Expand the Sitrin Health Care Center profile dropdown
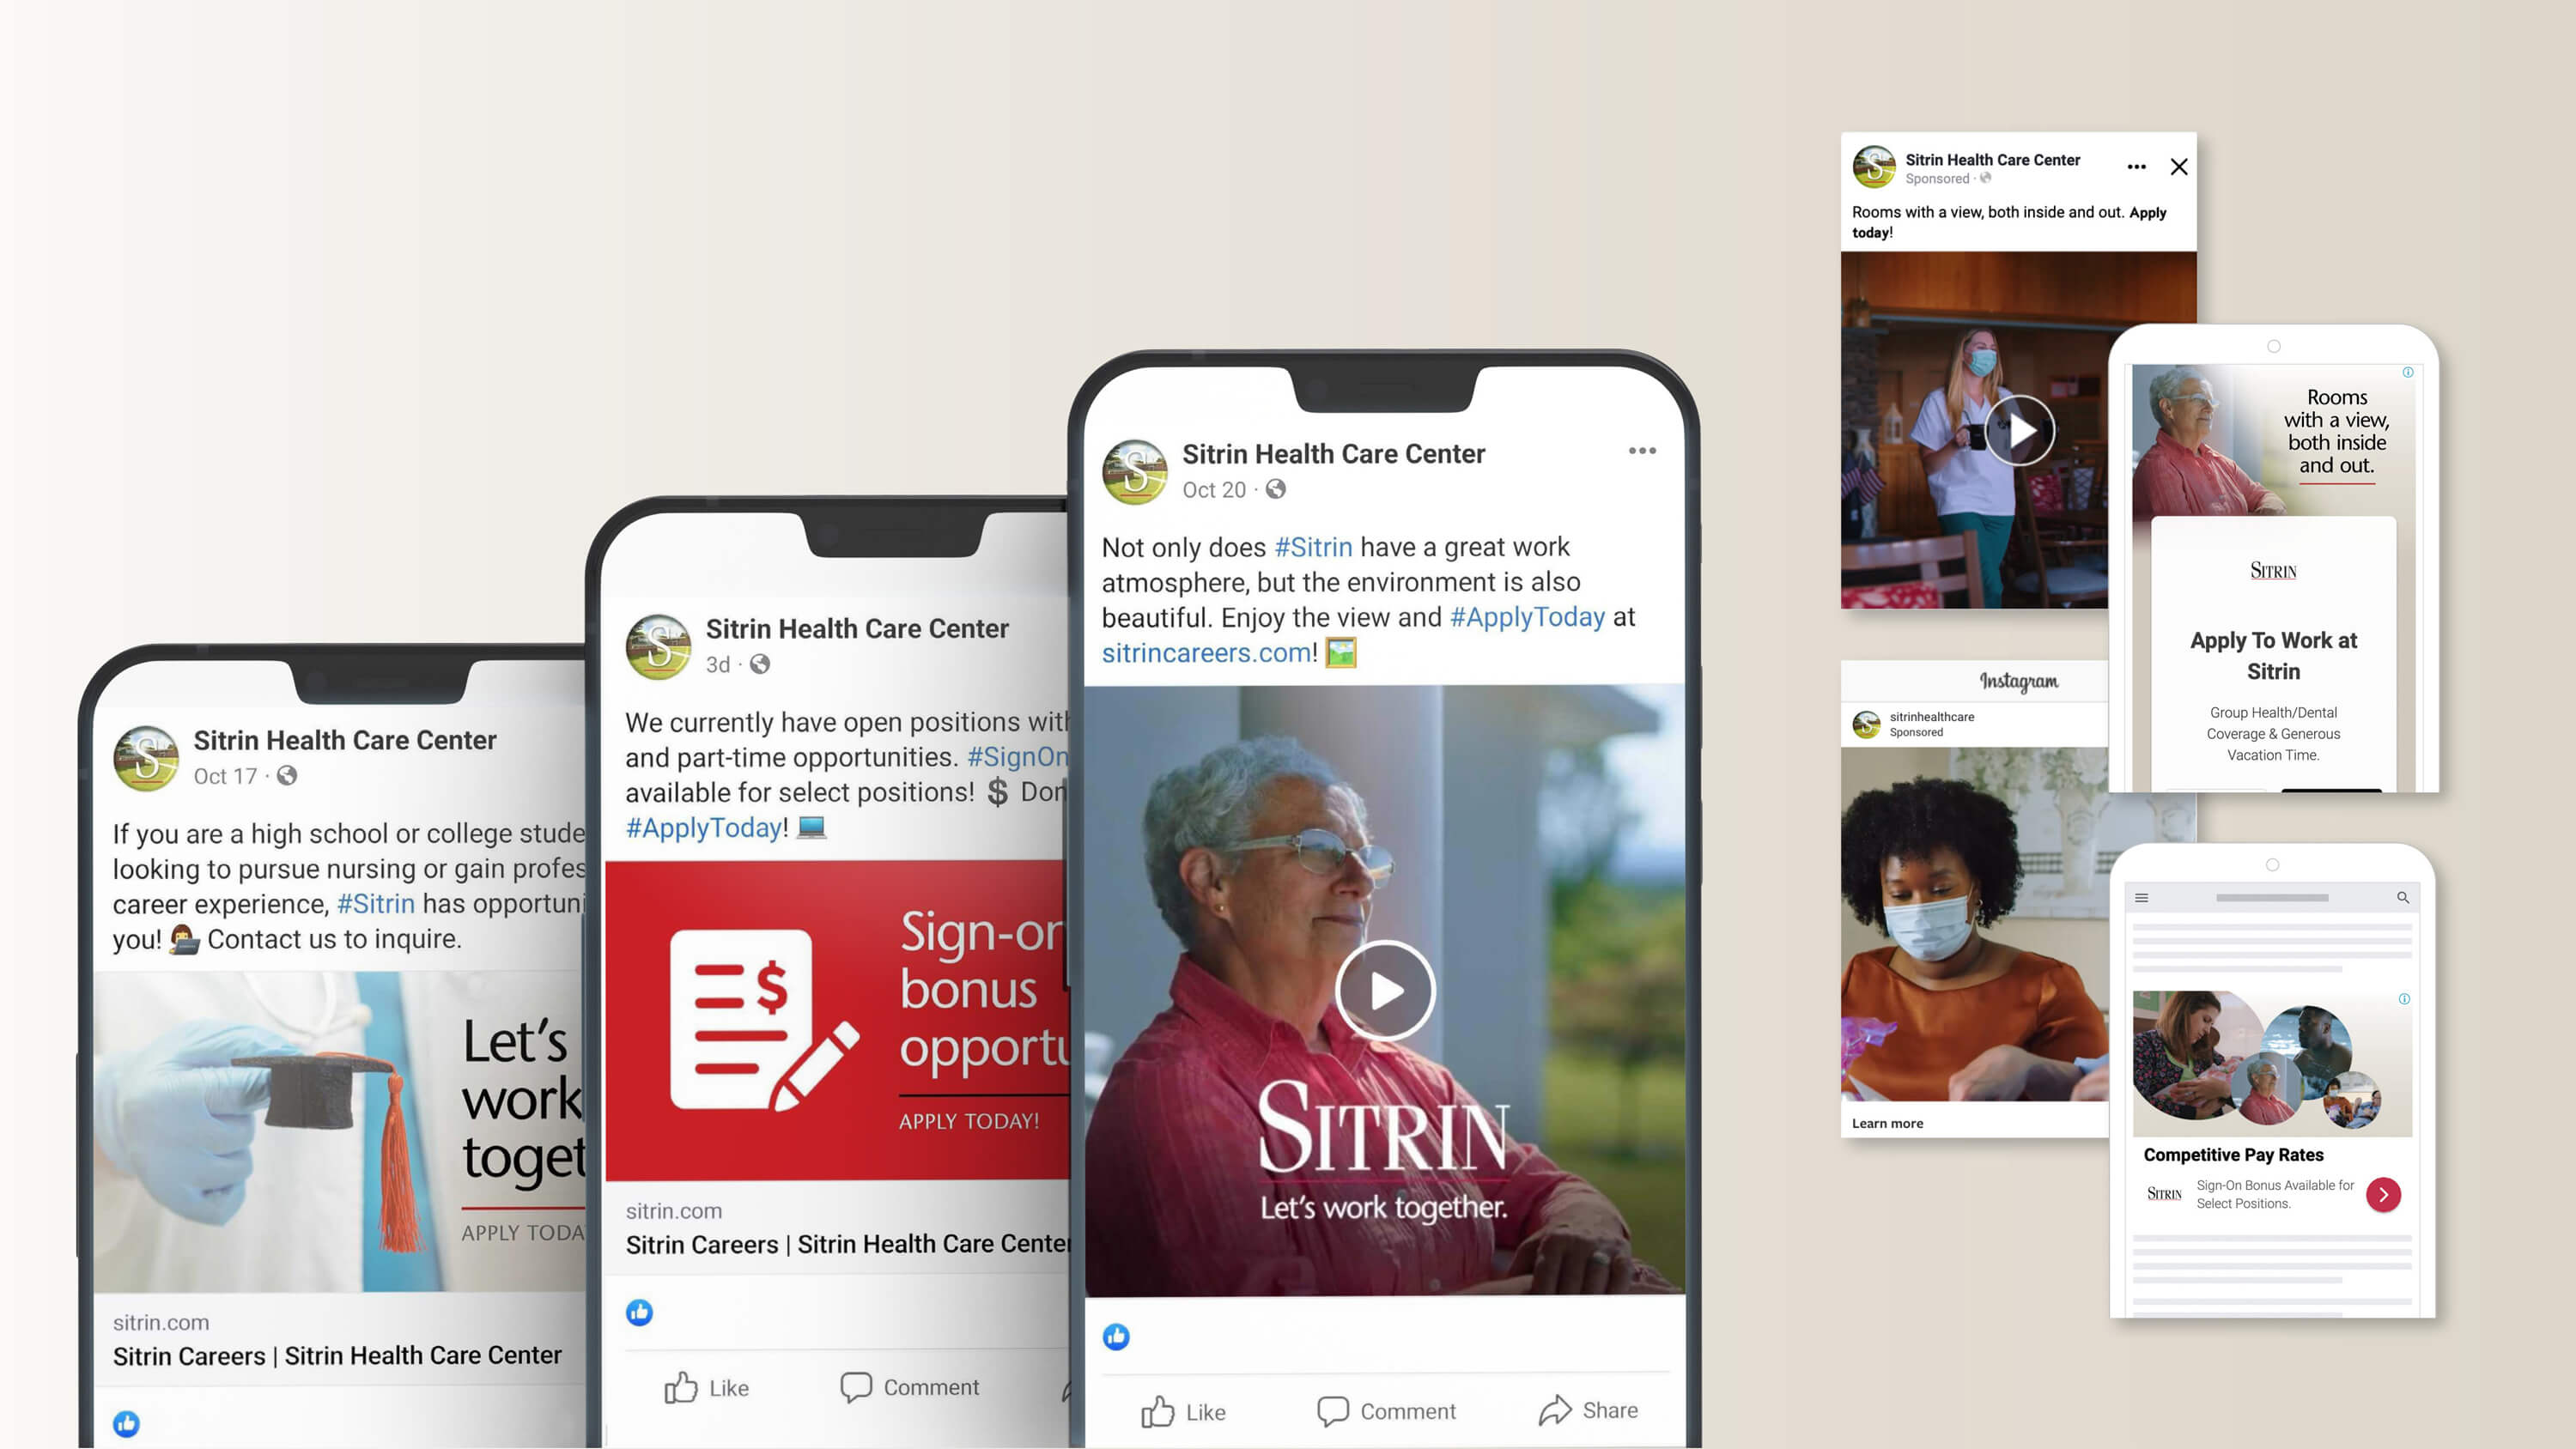This screenshot has width=2576, height=1449. click(x=1642, y=453)
